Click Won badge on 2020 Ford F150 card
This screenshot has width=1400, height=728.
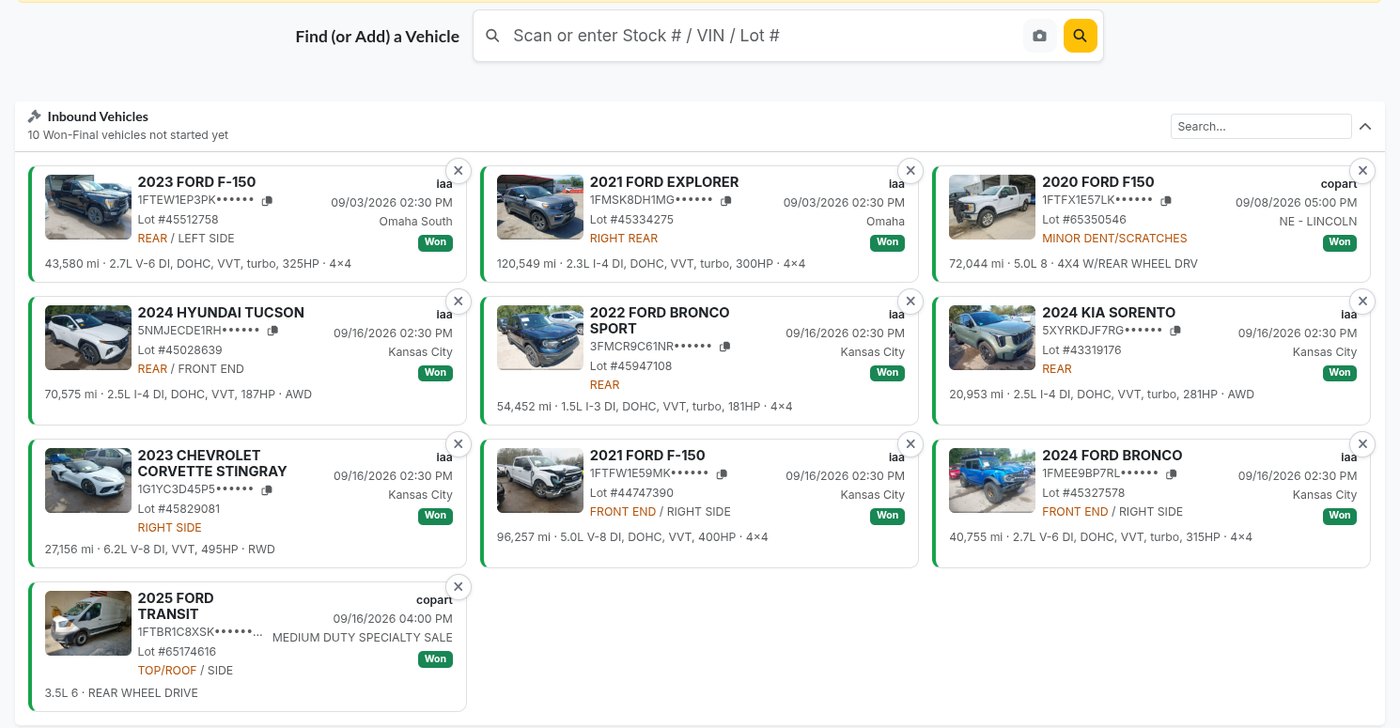[x=1340, y=242]
